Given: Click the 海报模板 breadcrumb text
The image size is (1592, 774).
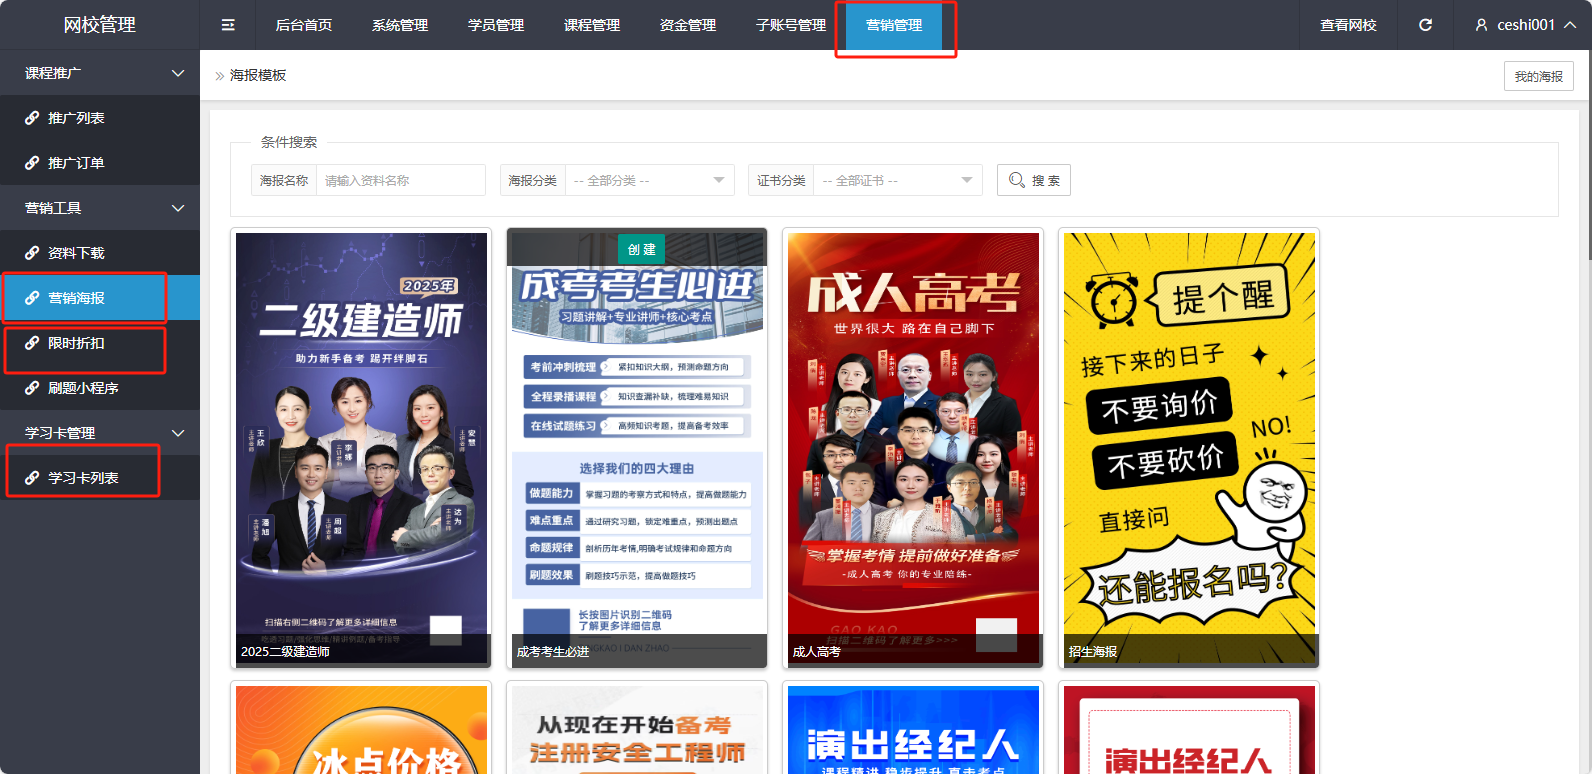Looking at the screenshot, I should point(258,76).
